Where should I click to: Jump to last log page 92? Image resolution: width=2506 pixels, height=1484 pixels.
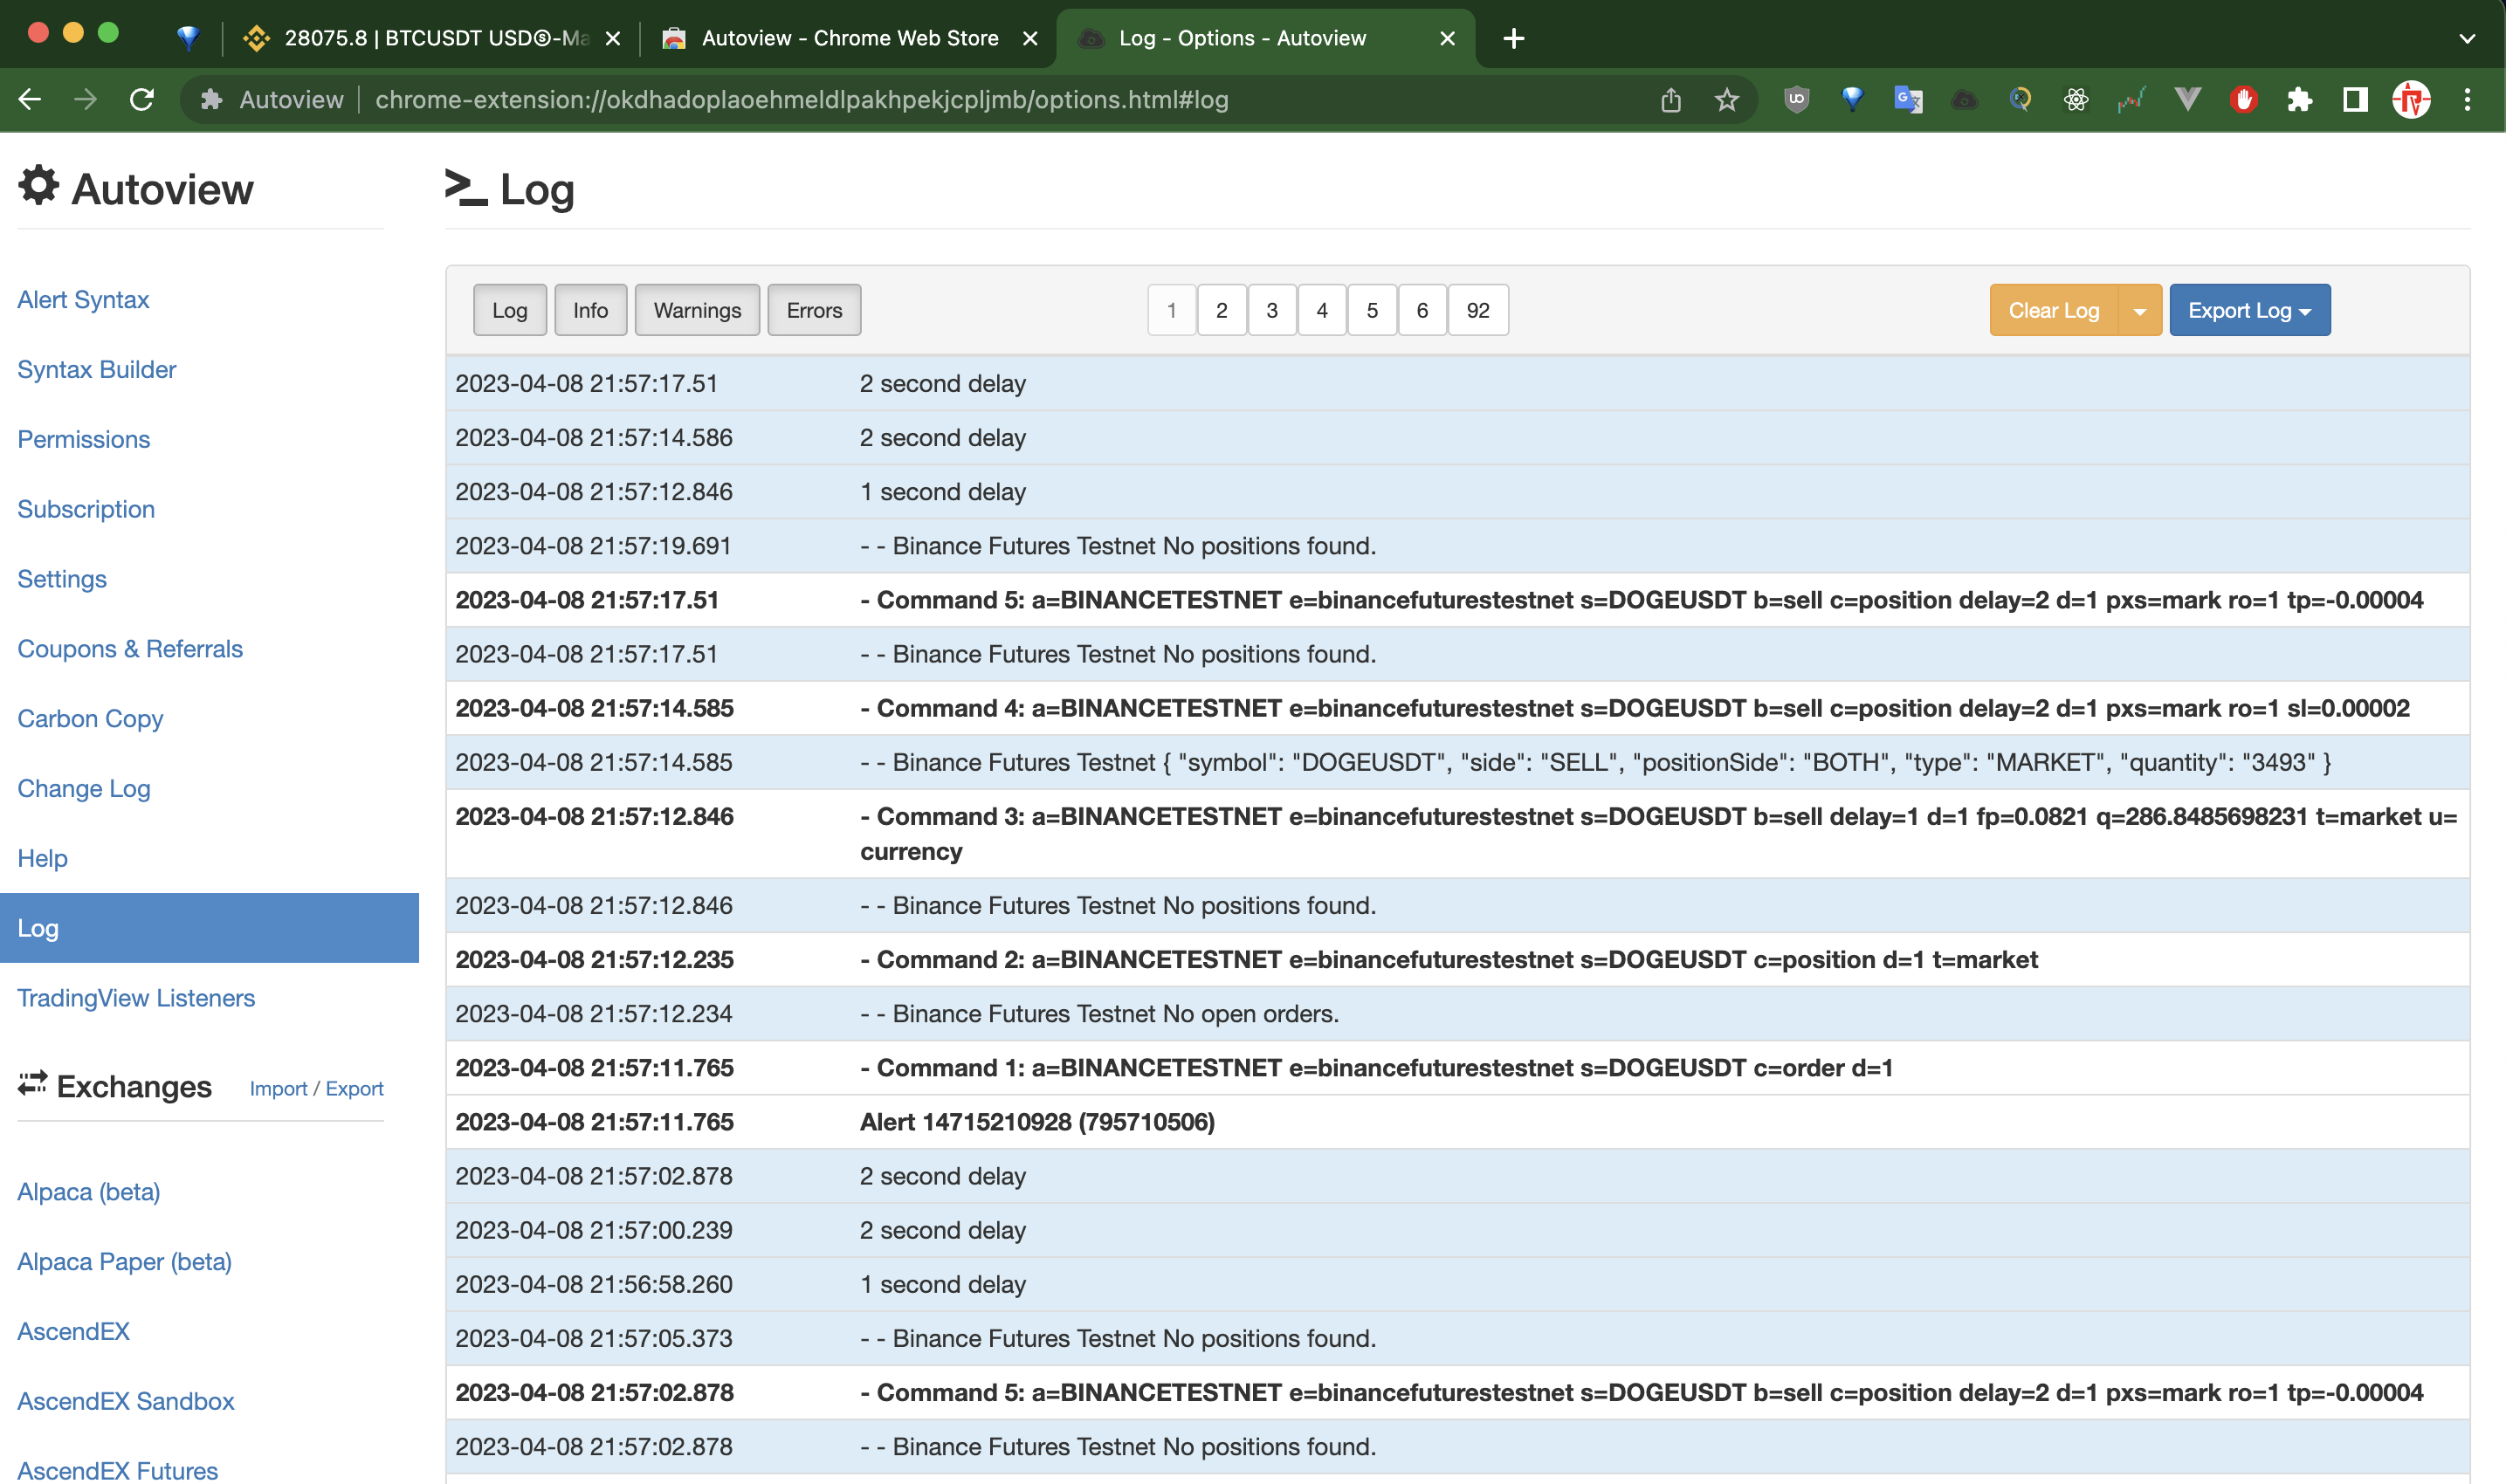1478,310
